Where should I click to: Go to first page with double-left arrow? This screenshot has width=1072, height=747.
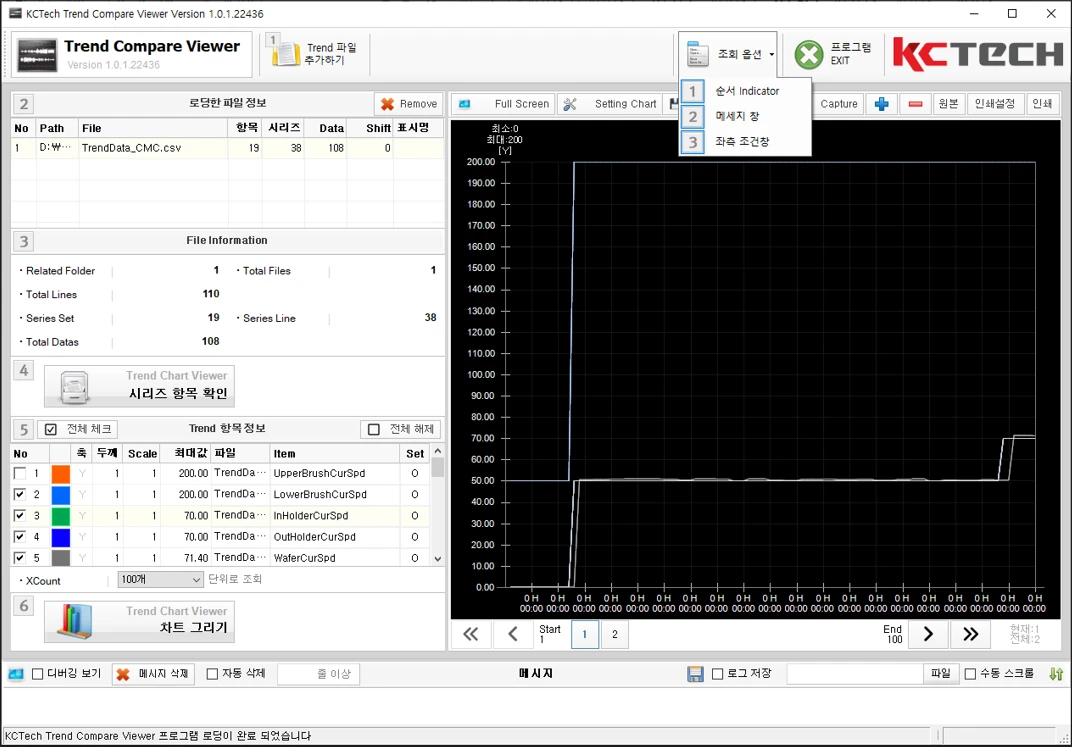(x=470, y=634)
